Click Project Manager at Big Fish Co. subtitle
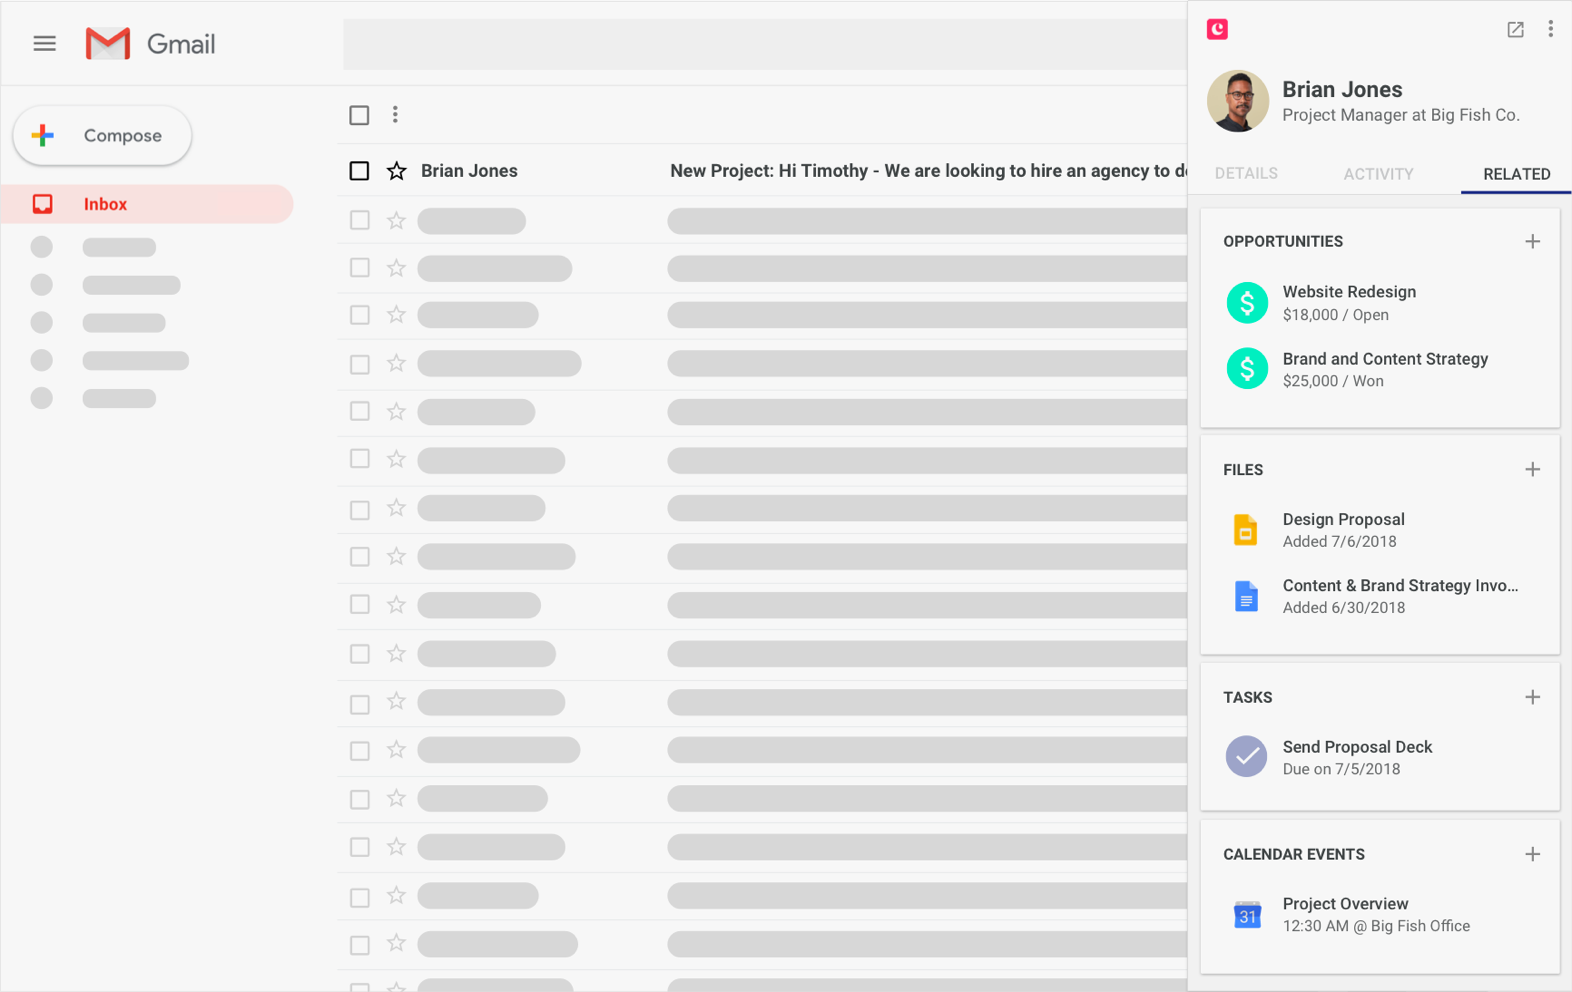Screen dimensions: 1572x992 click(1401, 115)
